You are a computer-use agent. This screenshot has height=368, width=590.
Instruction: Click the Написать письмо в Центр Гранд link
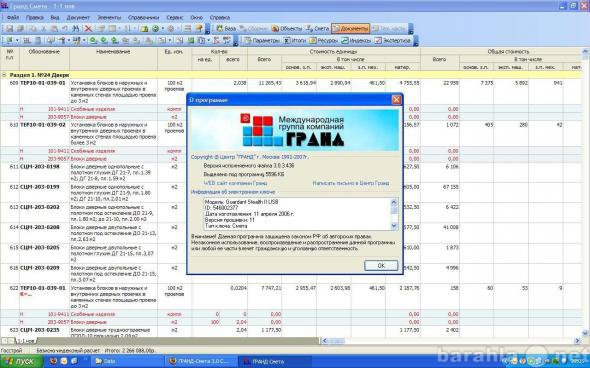[x=351, y=183]
